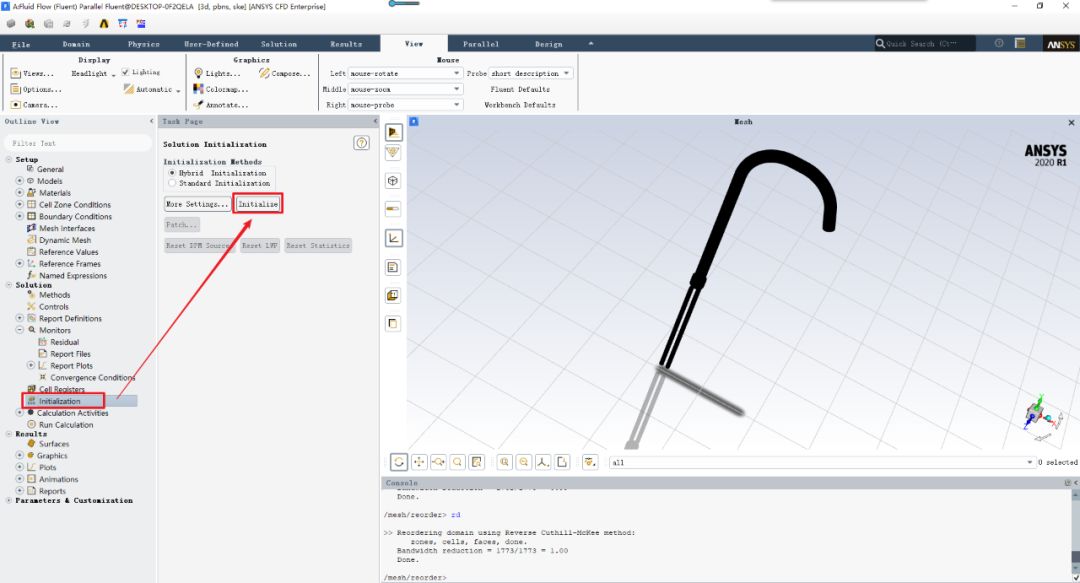Open display Options icon
Screen dimensions: 1080x583
pyautogui.click(x=15, y=89)
